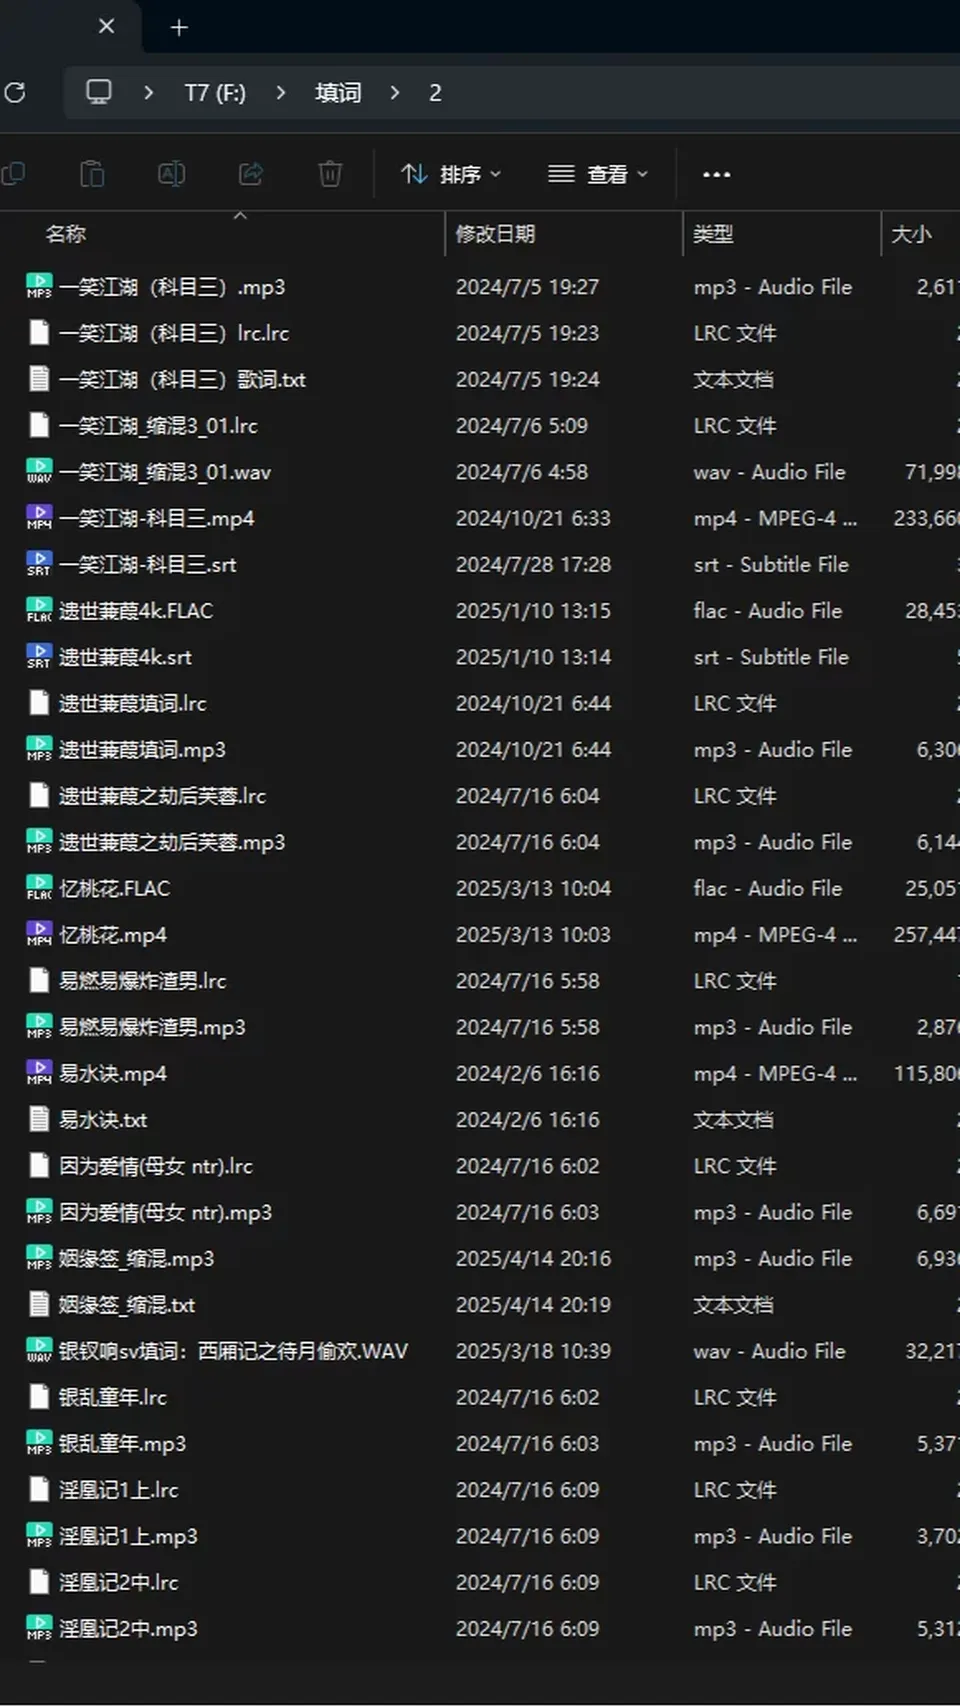Screen dimensions: 960x1707
Task: Click the MP4 icon of 一笑江湖-科目三.mp4
Action: click(x=39, y=518)
